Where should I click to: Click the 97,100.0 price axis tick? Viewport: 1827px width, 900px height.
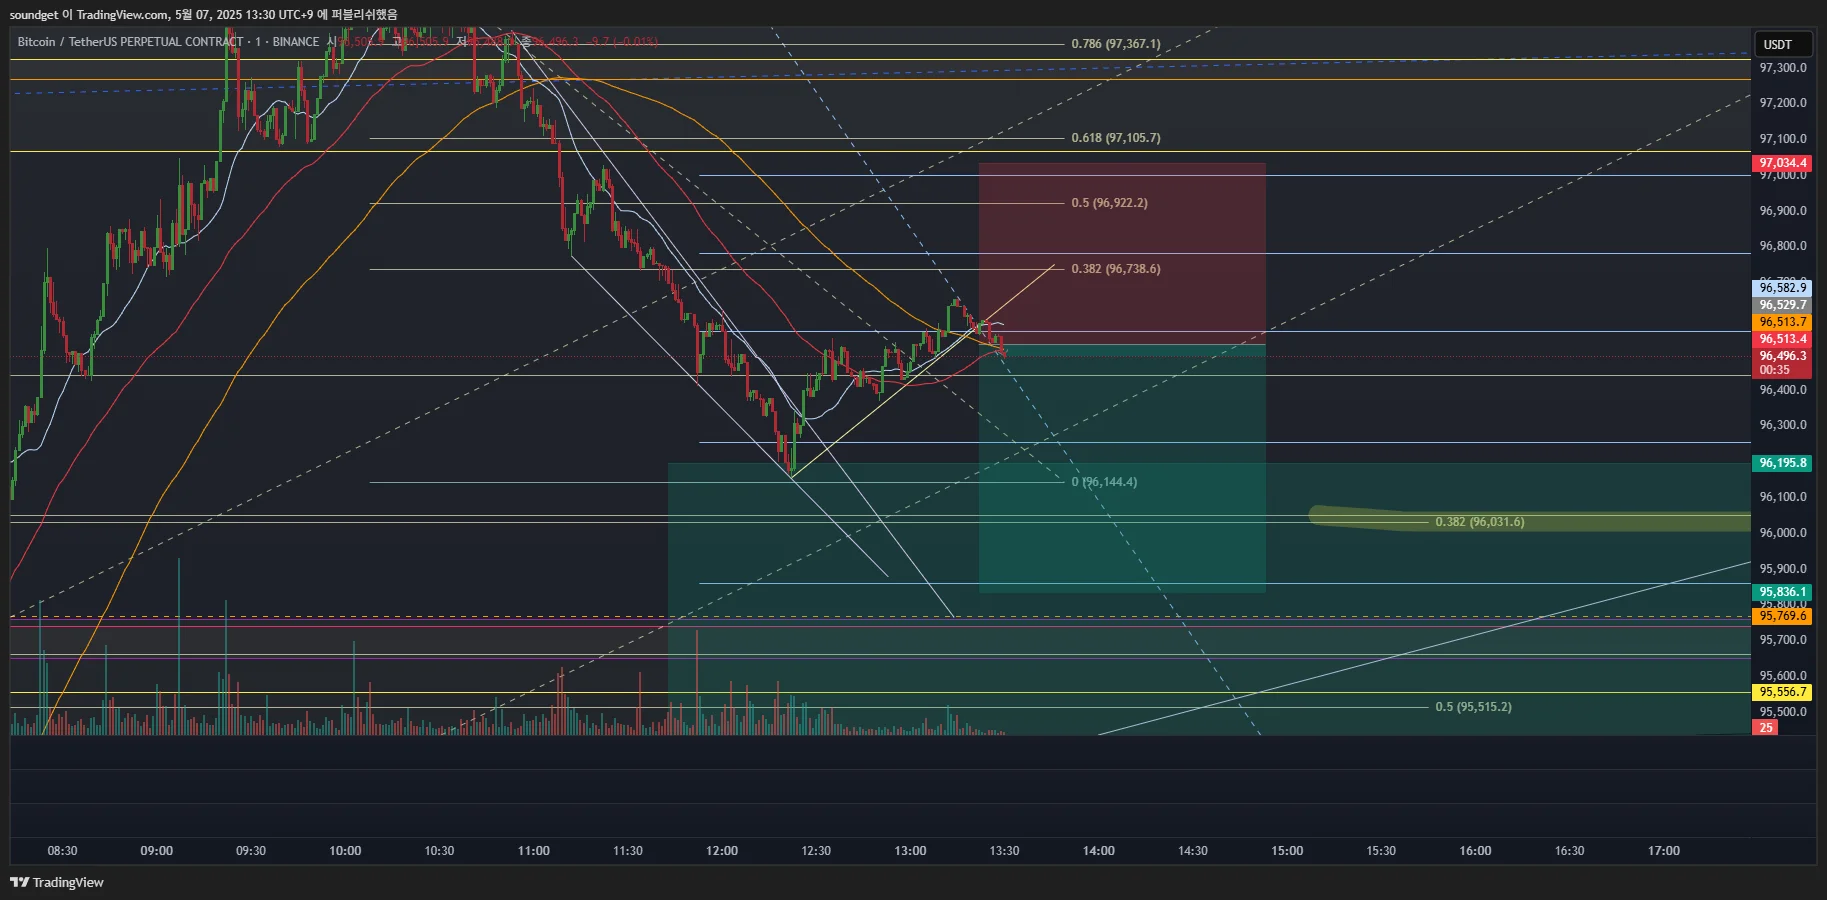tap(1783, 139)
